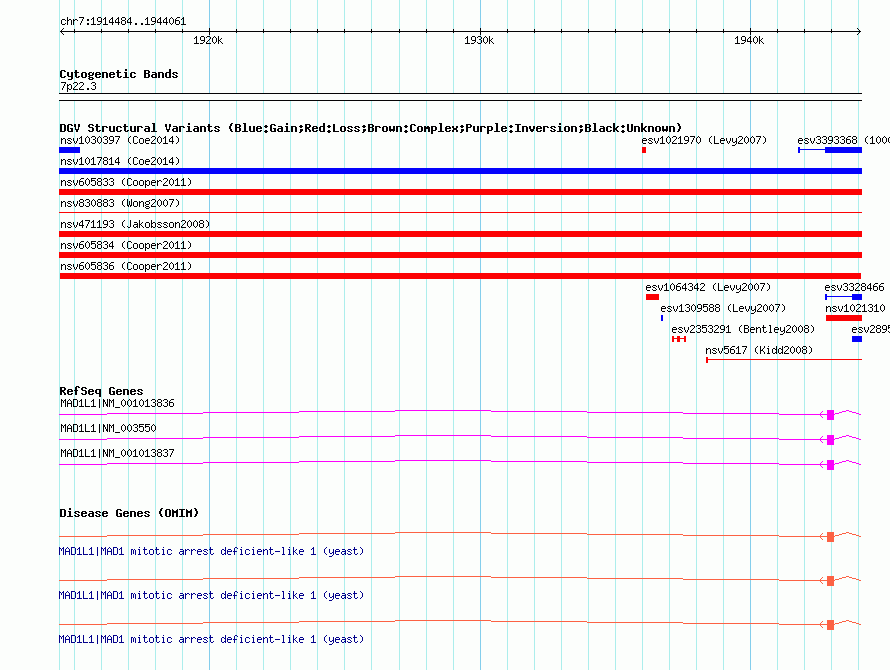
Task: Click the small red esv1021970 (Levy2007) variant marker
Action: [644, 150]
